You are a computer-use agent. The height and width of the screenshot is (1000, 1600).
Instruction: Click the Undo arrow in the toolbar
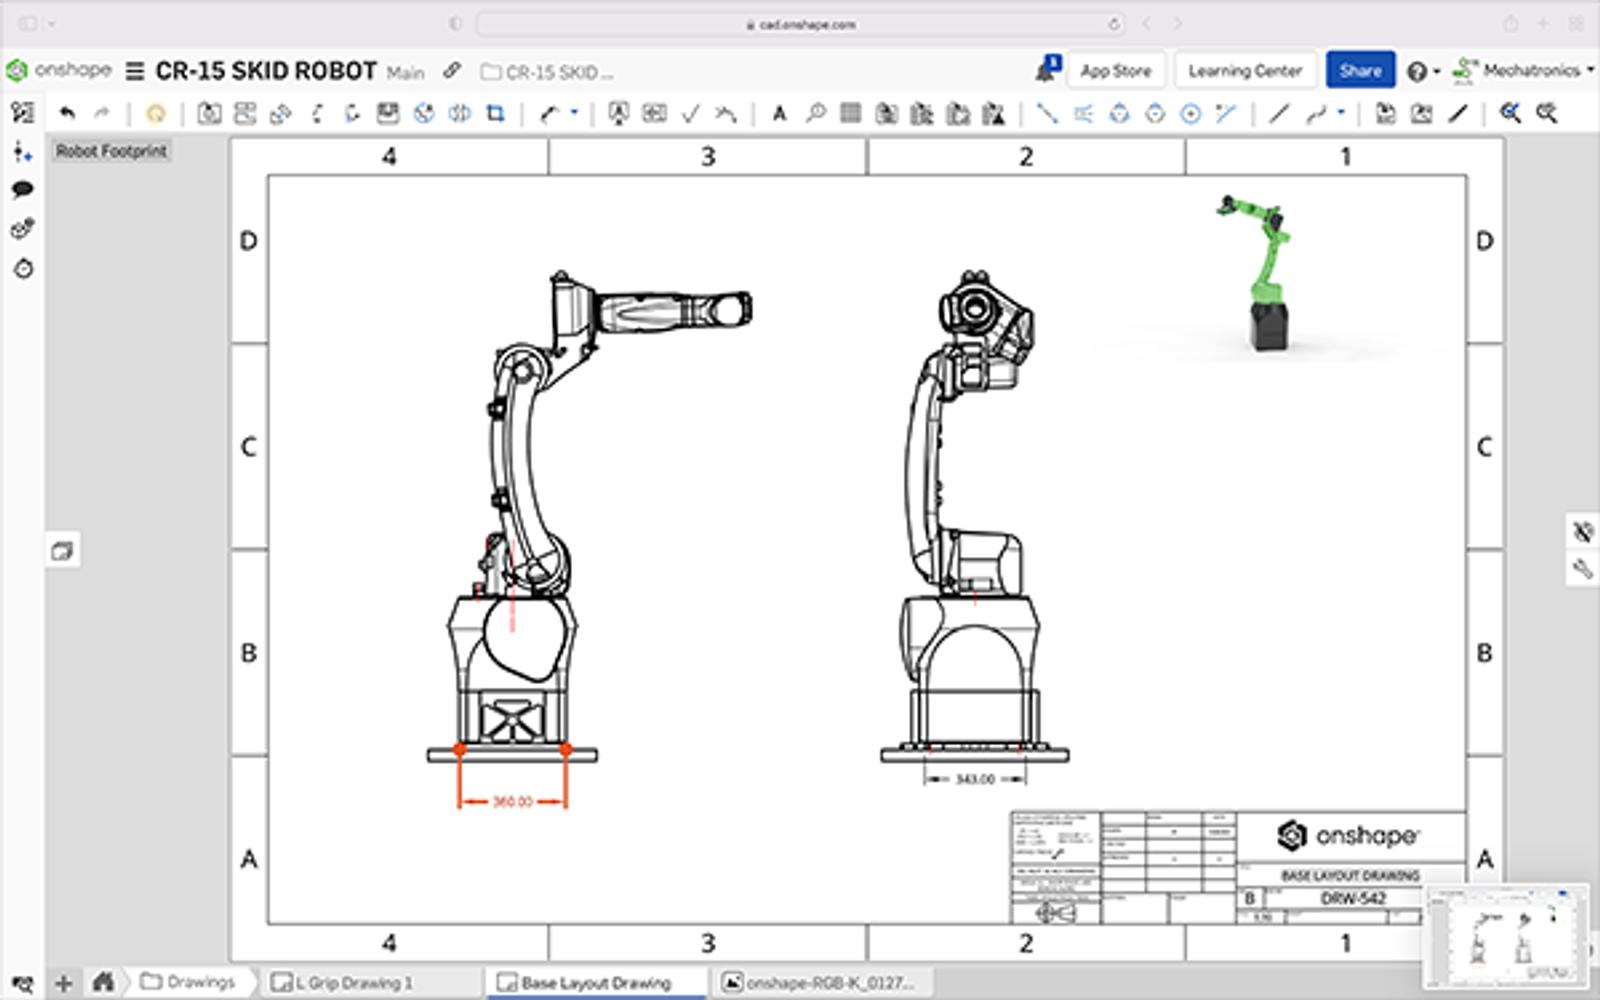67,113
